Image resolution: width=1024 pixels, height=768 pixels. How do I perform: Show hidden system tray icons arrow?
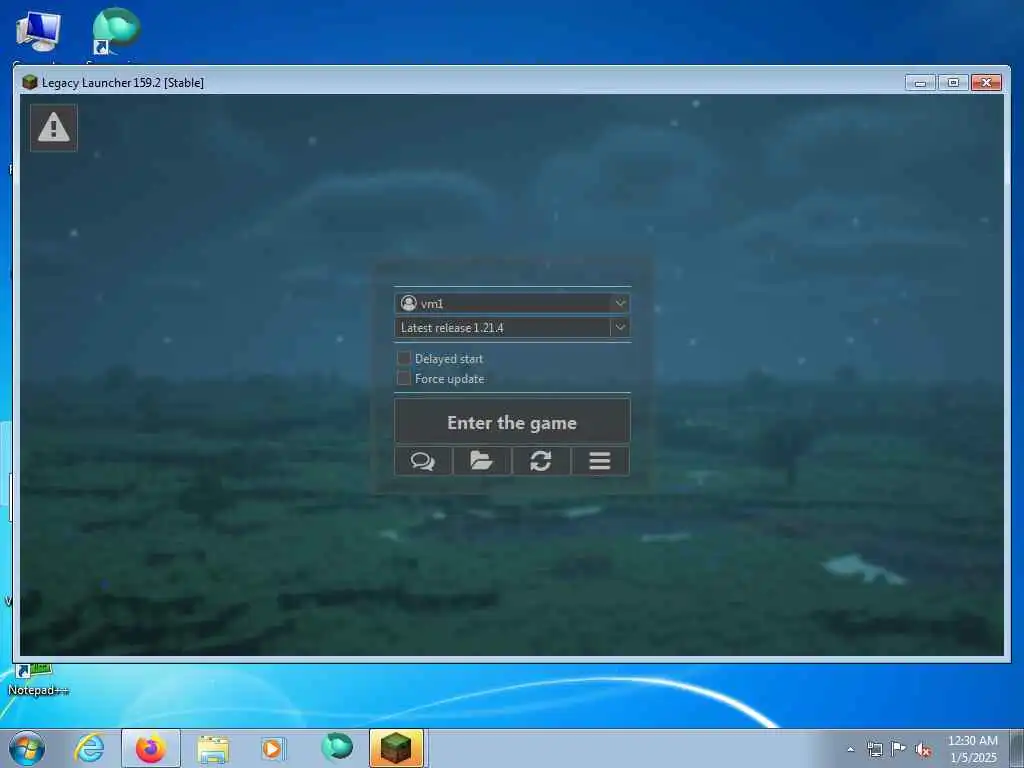click(850, 749)
